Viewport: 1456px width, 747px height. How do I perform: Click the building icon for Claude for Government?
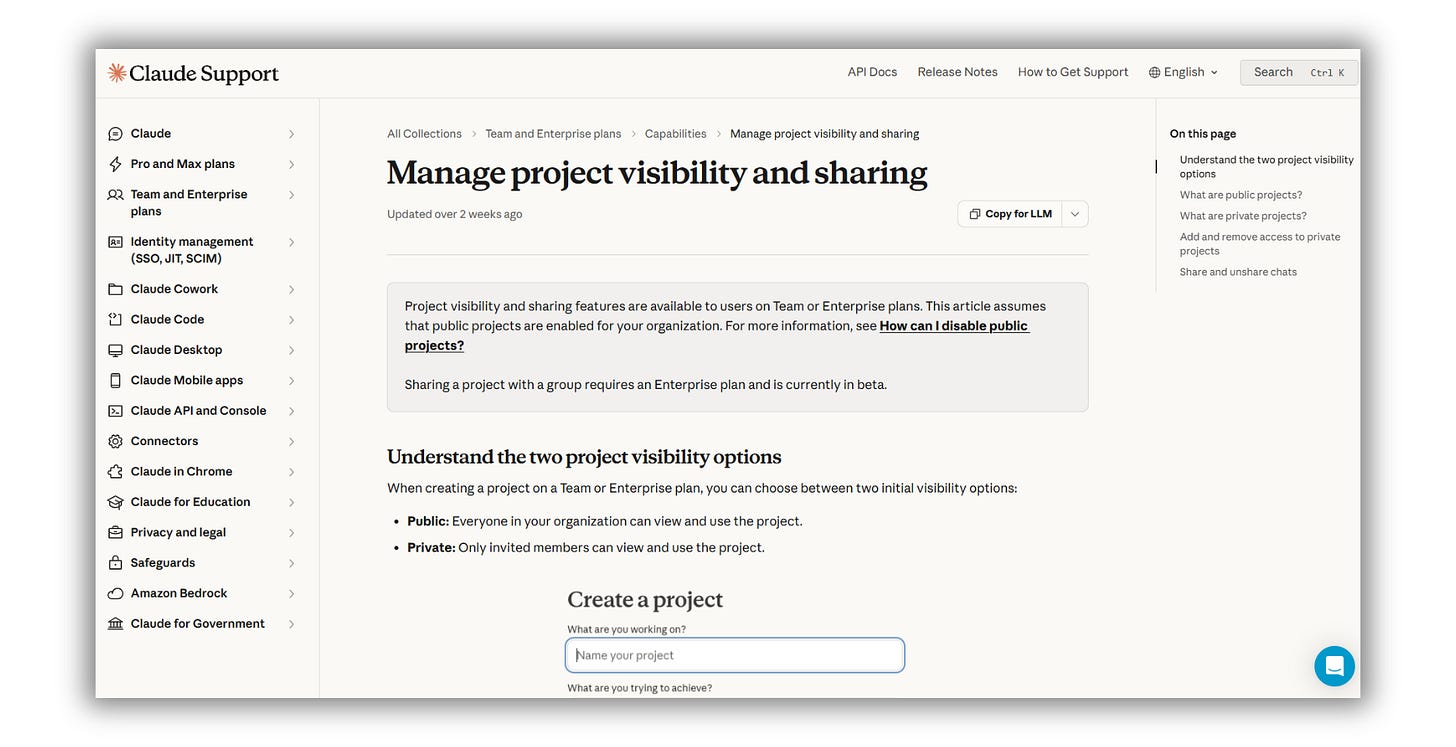[x=115, y=624]
